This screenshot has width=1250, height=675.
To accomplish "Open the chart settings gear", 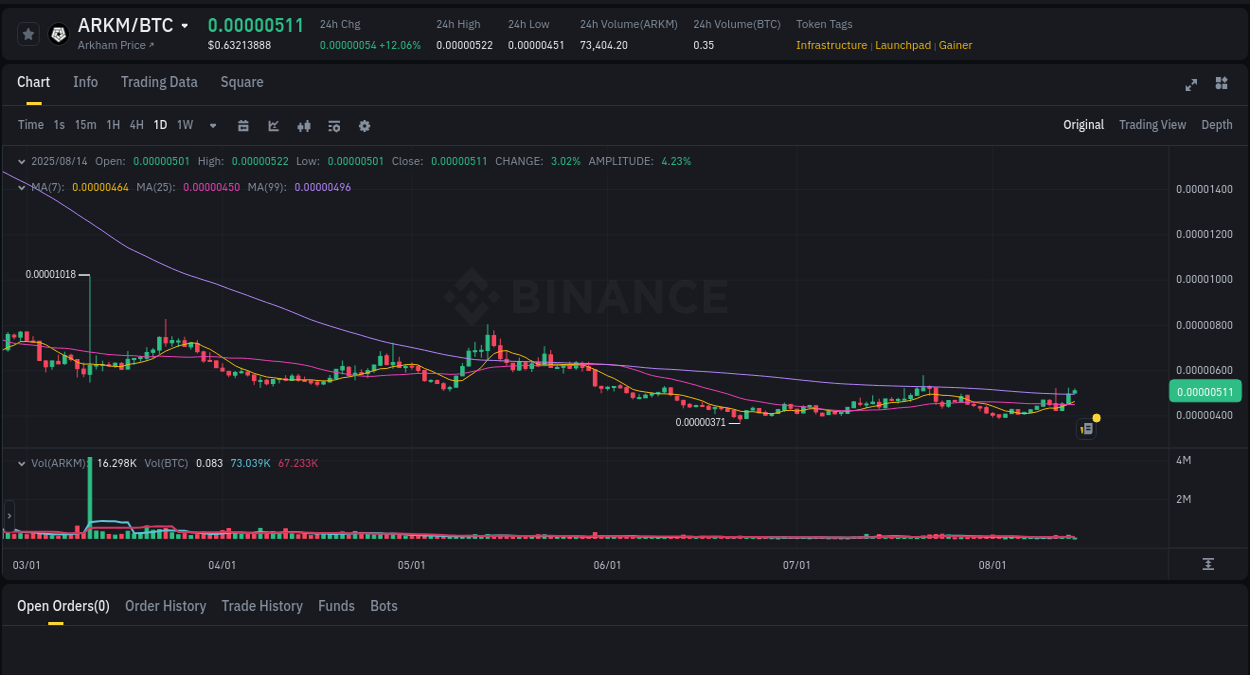I will [x=364, y=125].
